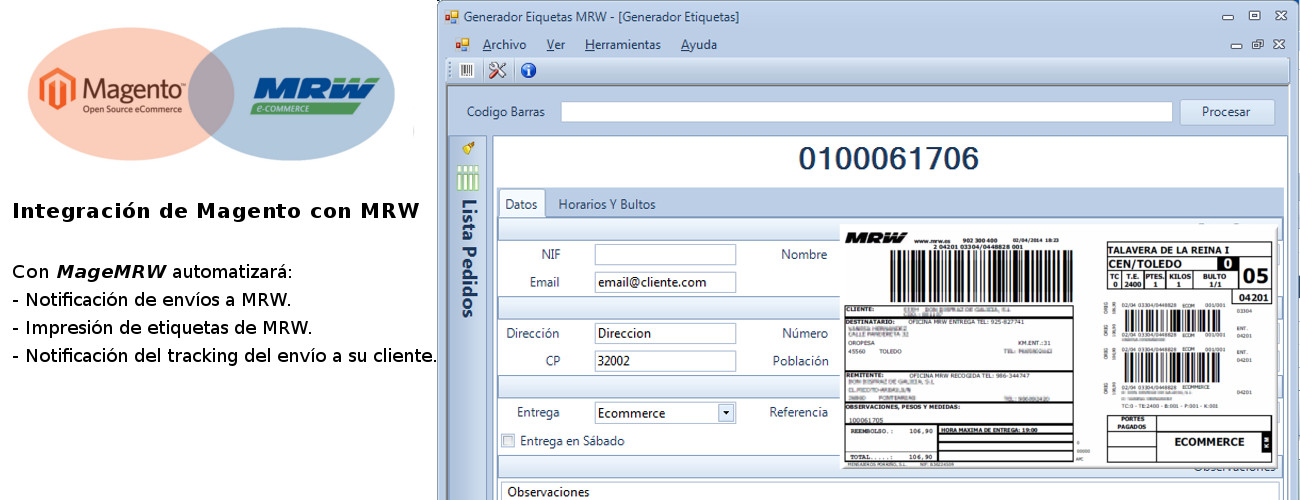1300x500 pixels.
Task: Open the Herramientas menu
Action: coord(622,44)
